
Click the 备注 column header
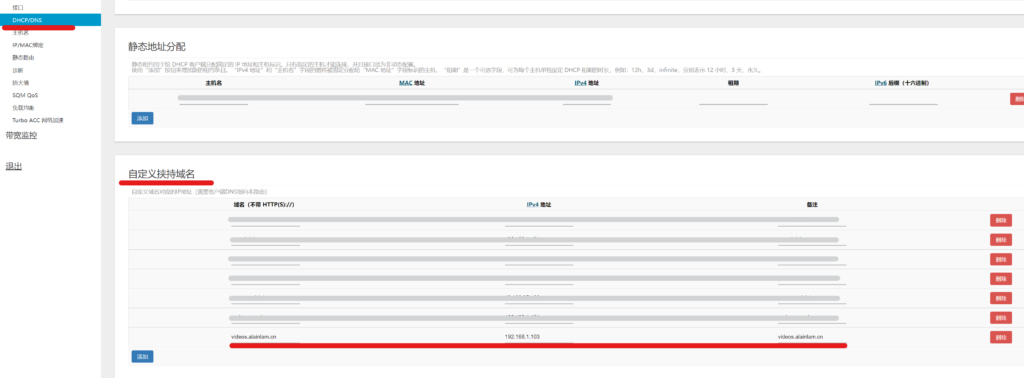pyautogui.click(x=812, y=204)
